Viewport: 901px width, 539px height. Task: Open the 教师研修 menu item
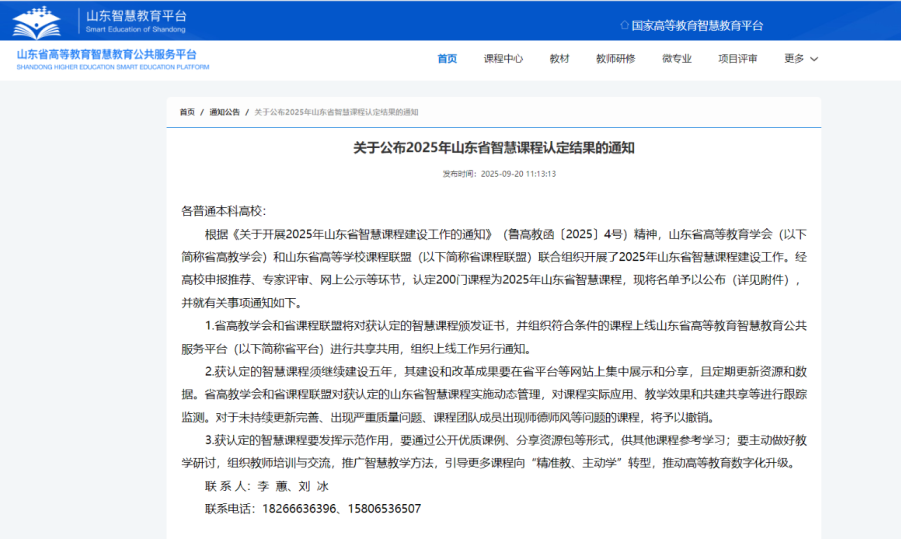pos(615,59)
